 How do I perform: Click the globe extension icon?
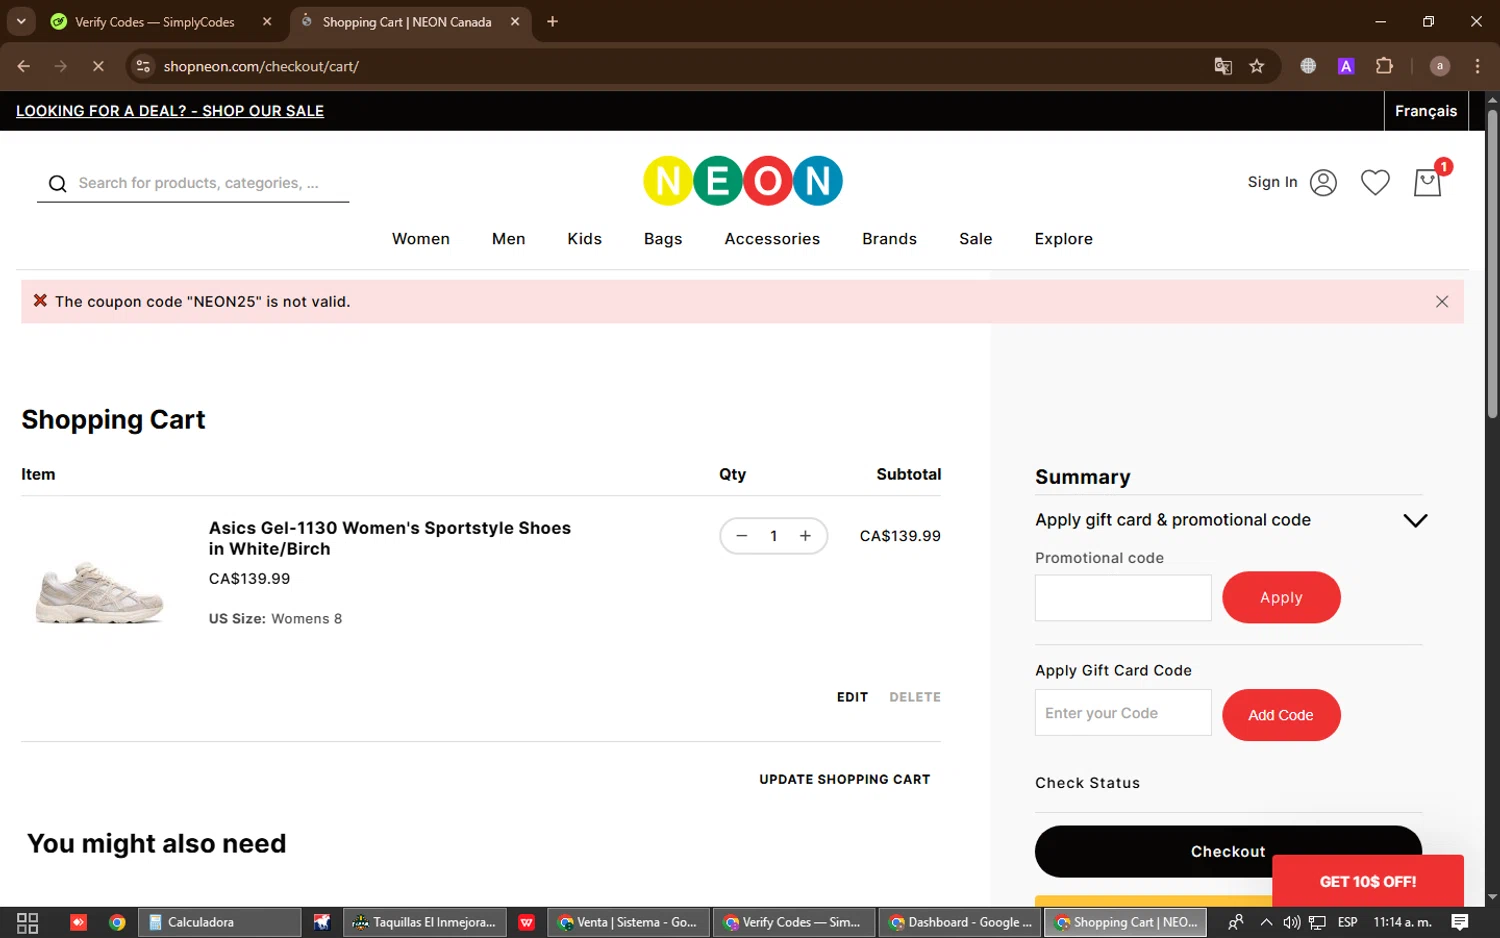[1308, 66]
